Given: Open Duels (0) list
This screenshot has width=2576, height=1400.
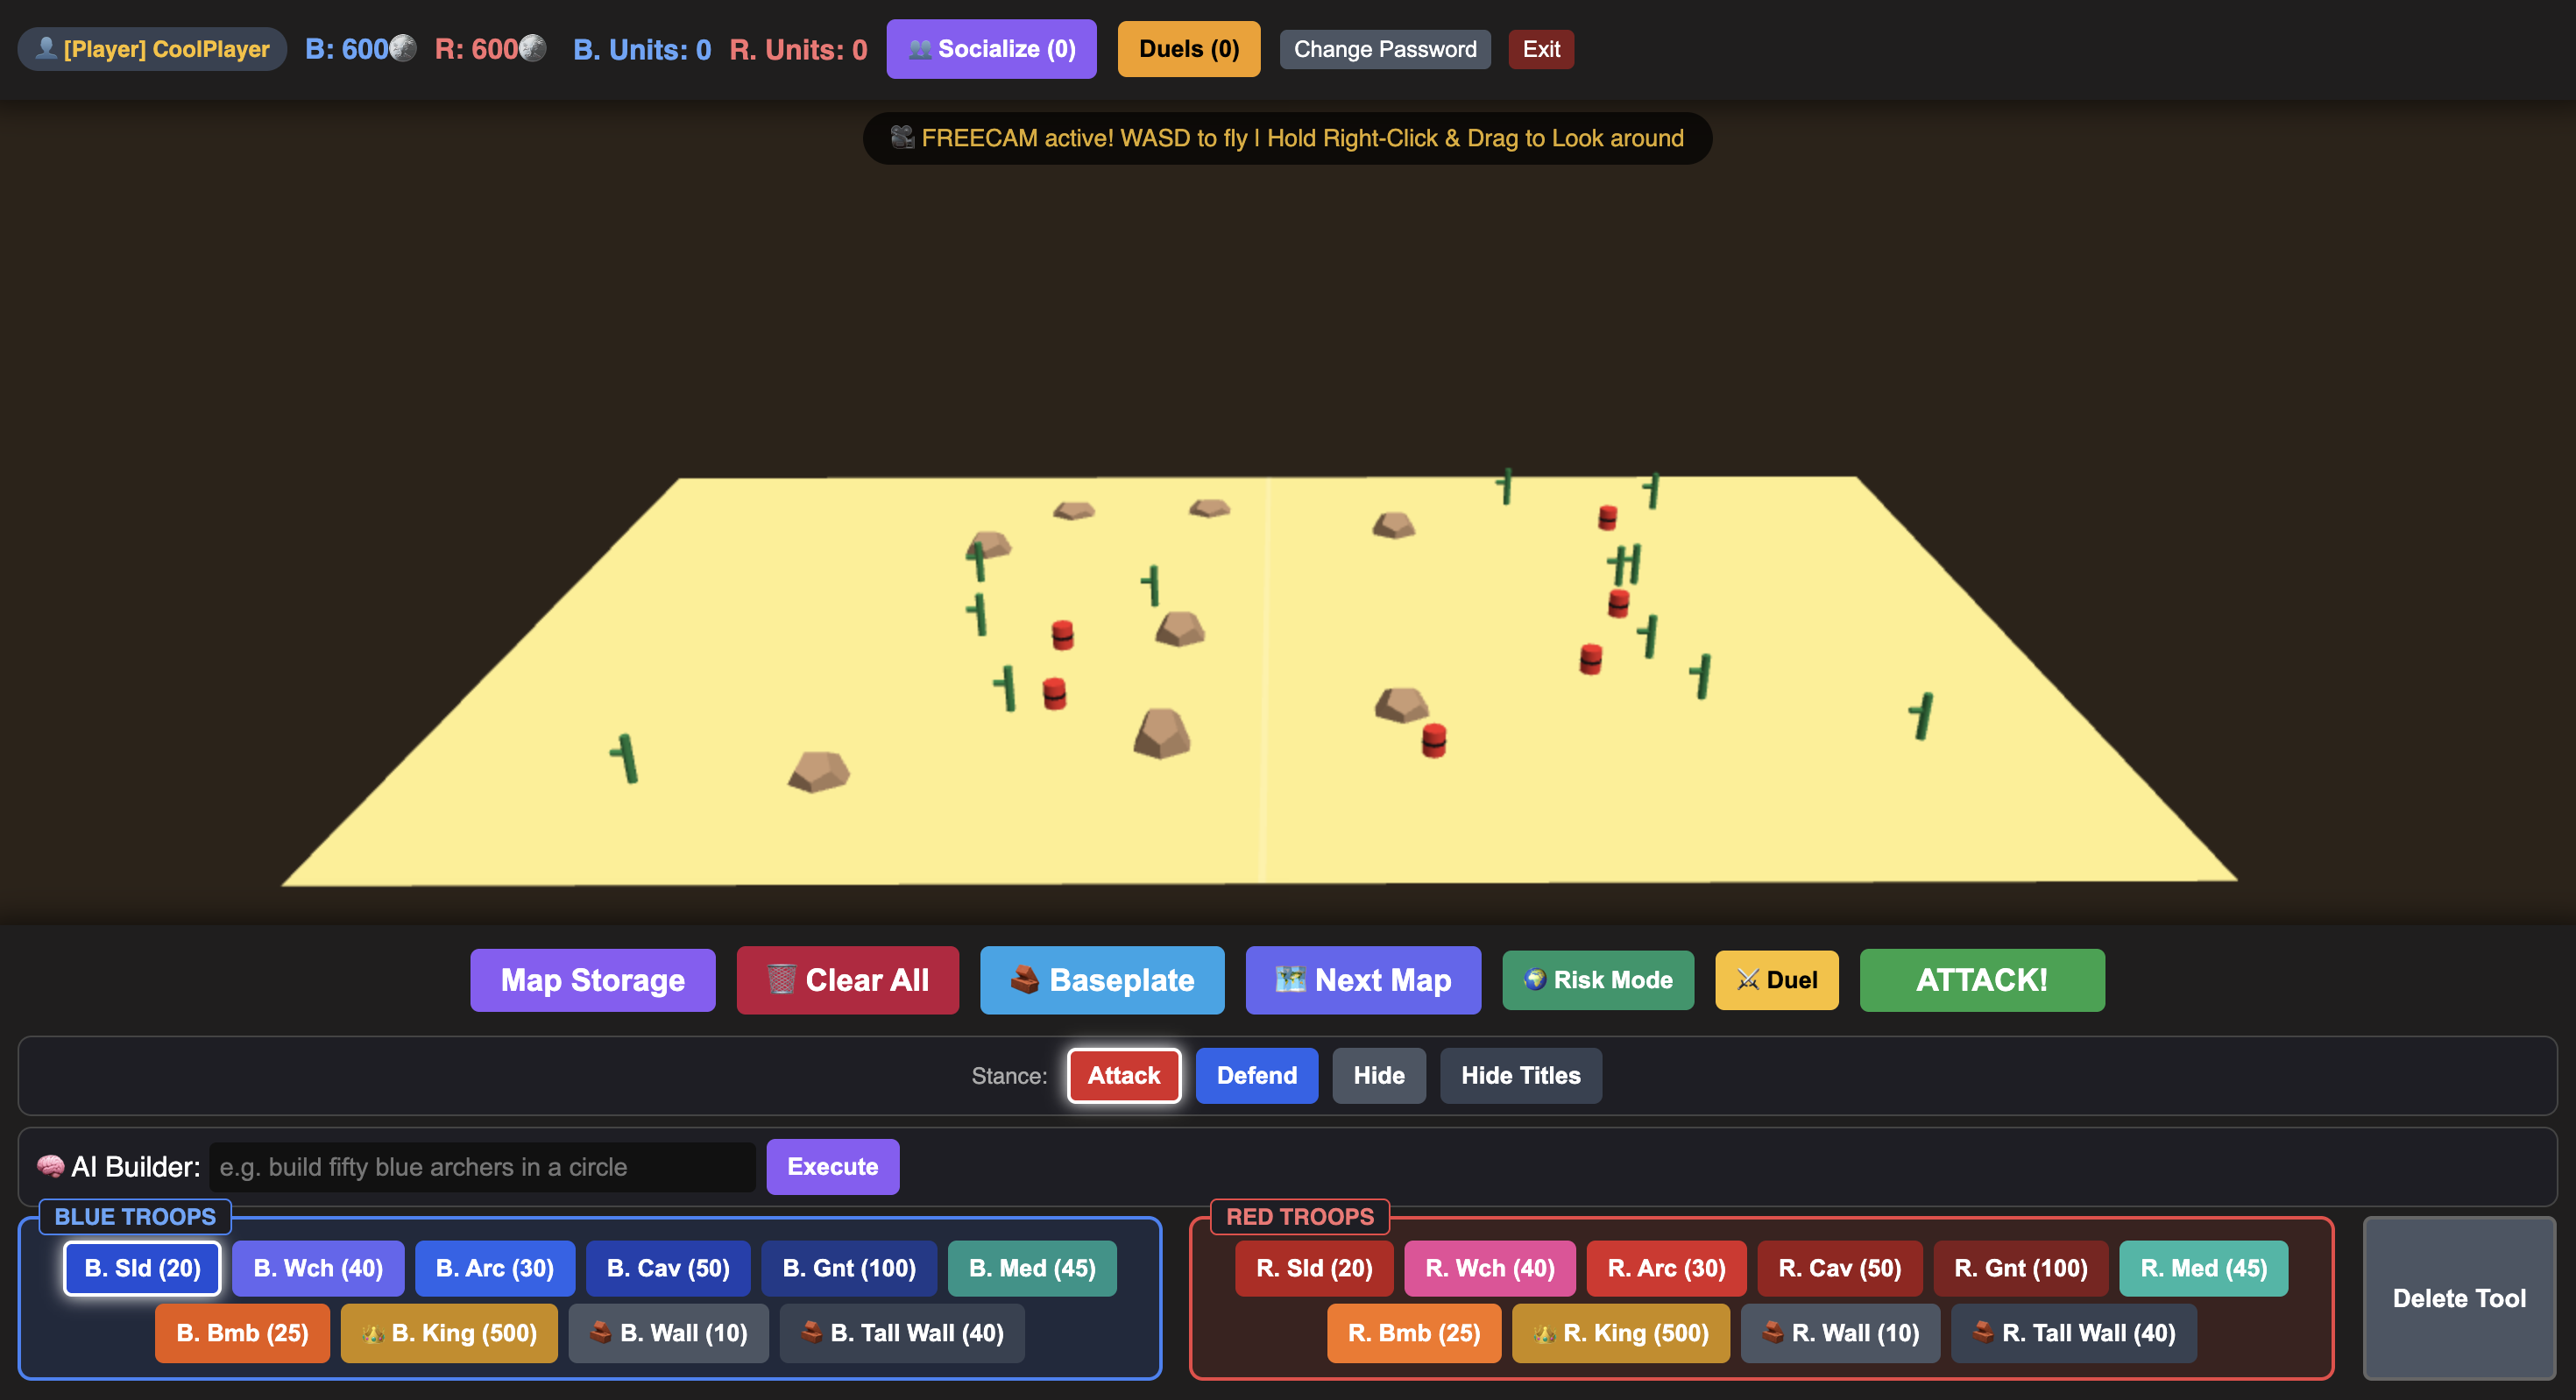Looking at the screenshot, I should click(1189, 49).
